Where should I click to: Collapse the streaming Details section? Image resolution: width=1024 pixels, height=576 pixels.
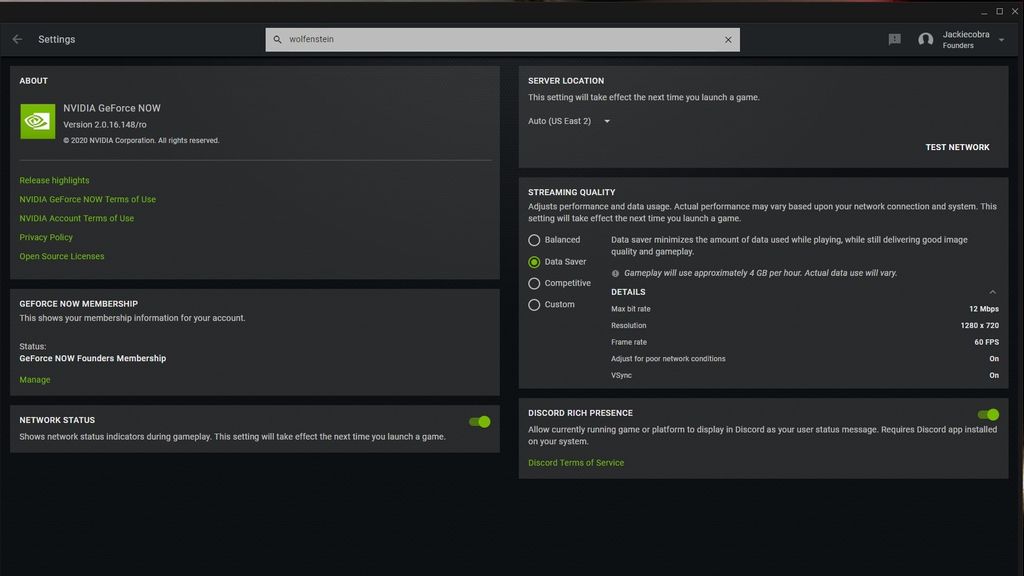tap(992, 291)
